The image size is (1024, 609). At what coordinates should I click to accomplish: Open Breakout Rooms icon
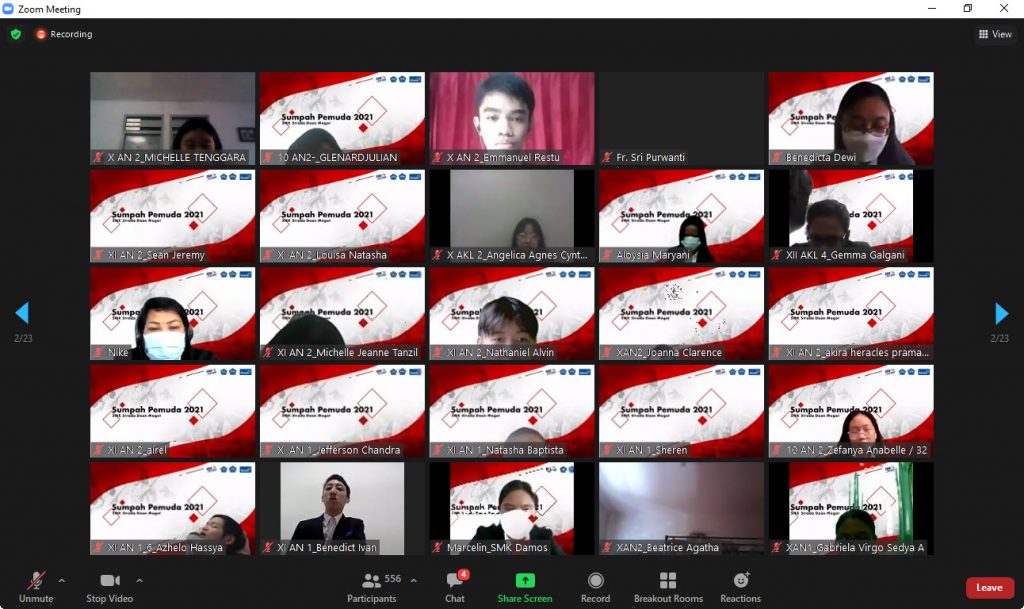668,581
